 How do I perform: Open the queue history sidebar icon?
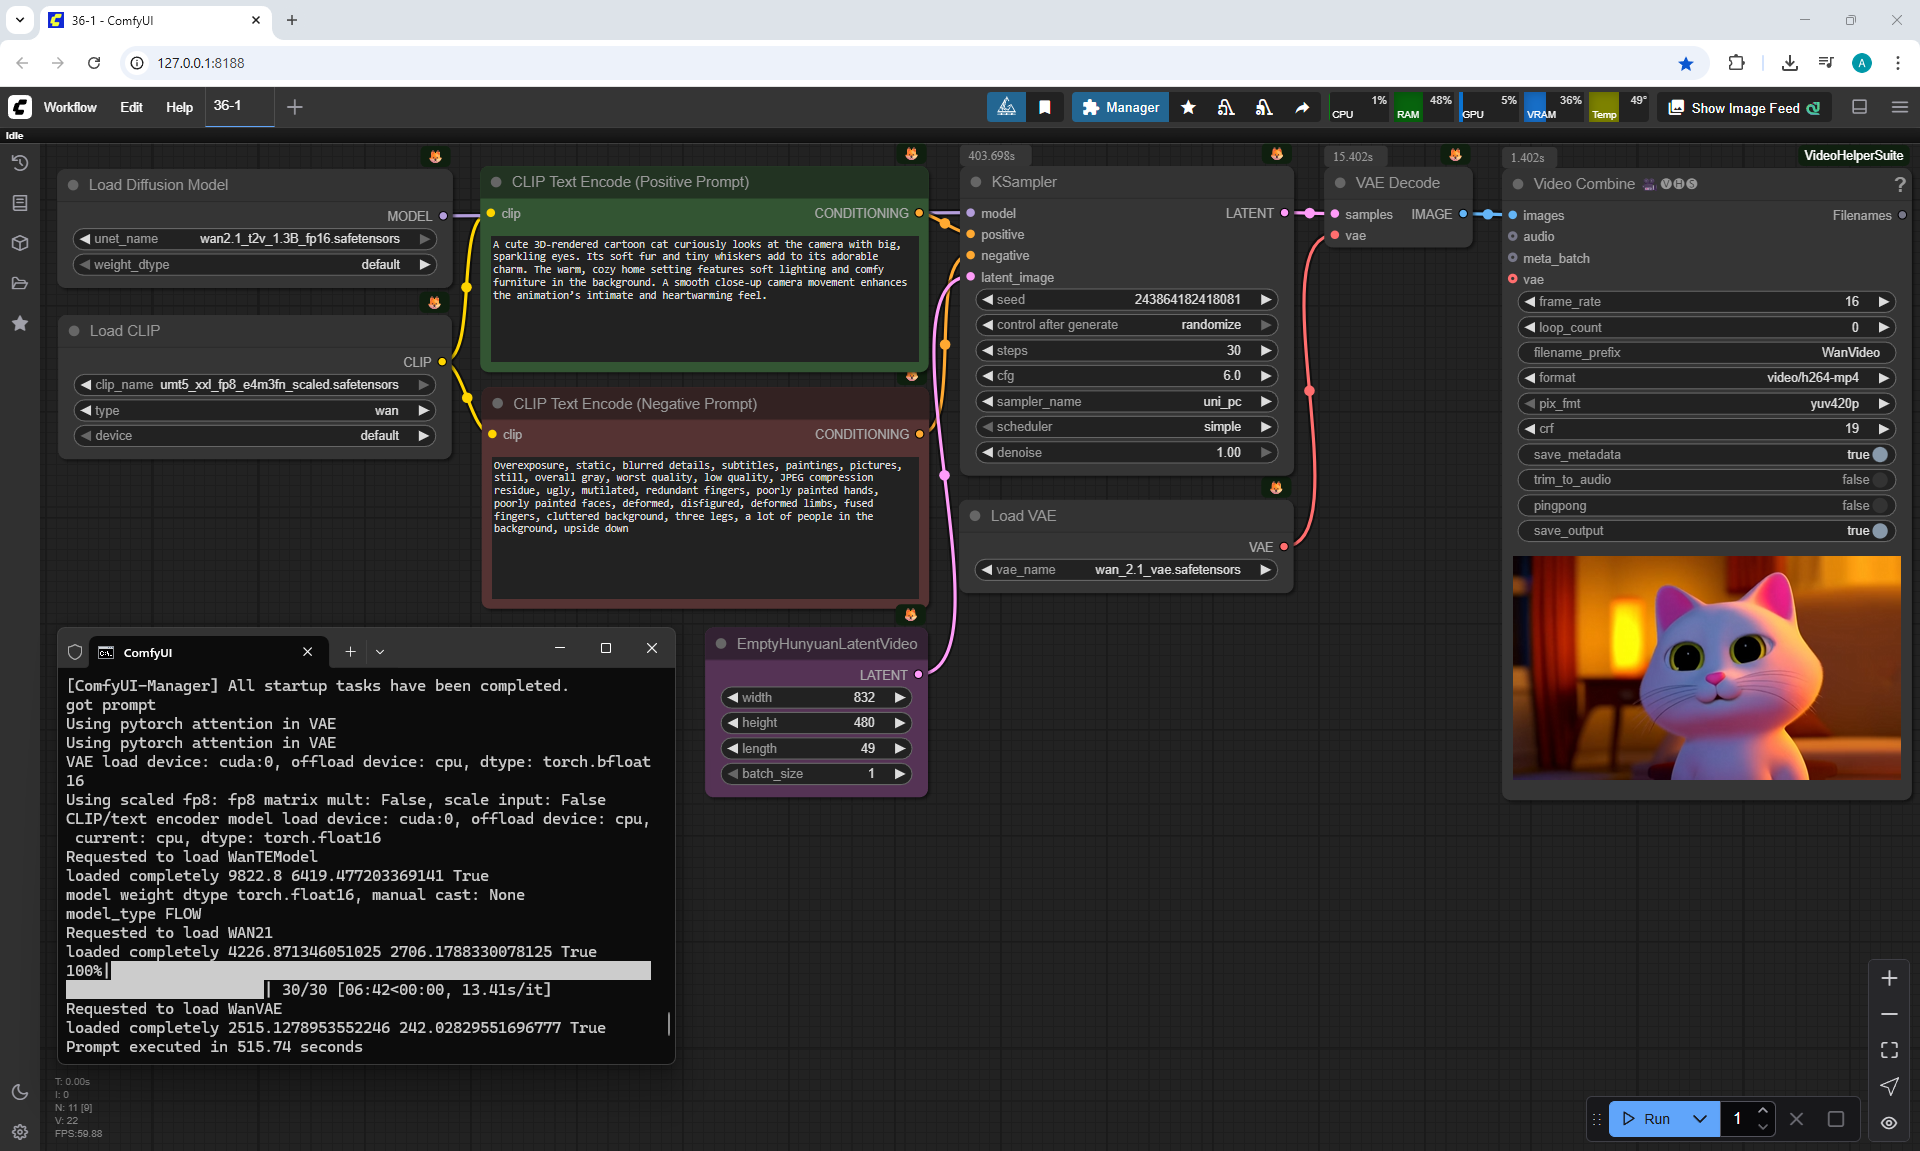click(20, 163)
